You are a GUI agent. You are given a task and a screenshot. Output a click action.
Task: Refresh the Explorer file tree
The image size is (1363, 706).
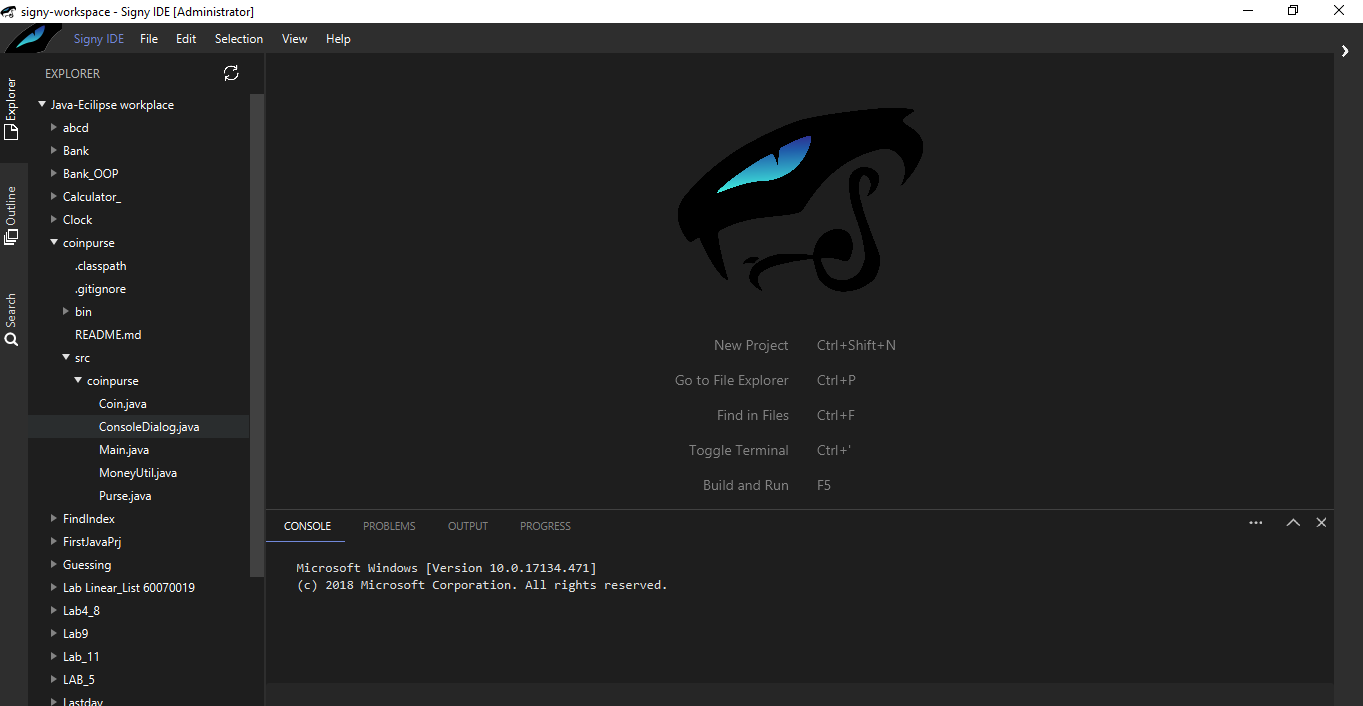click(x=231, y=73)
